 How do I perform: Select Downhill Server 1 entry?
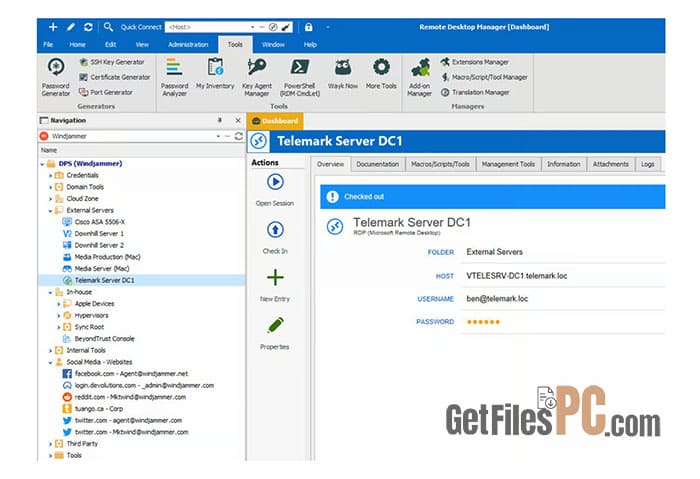(94, 233)
